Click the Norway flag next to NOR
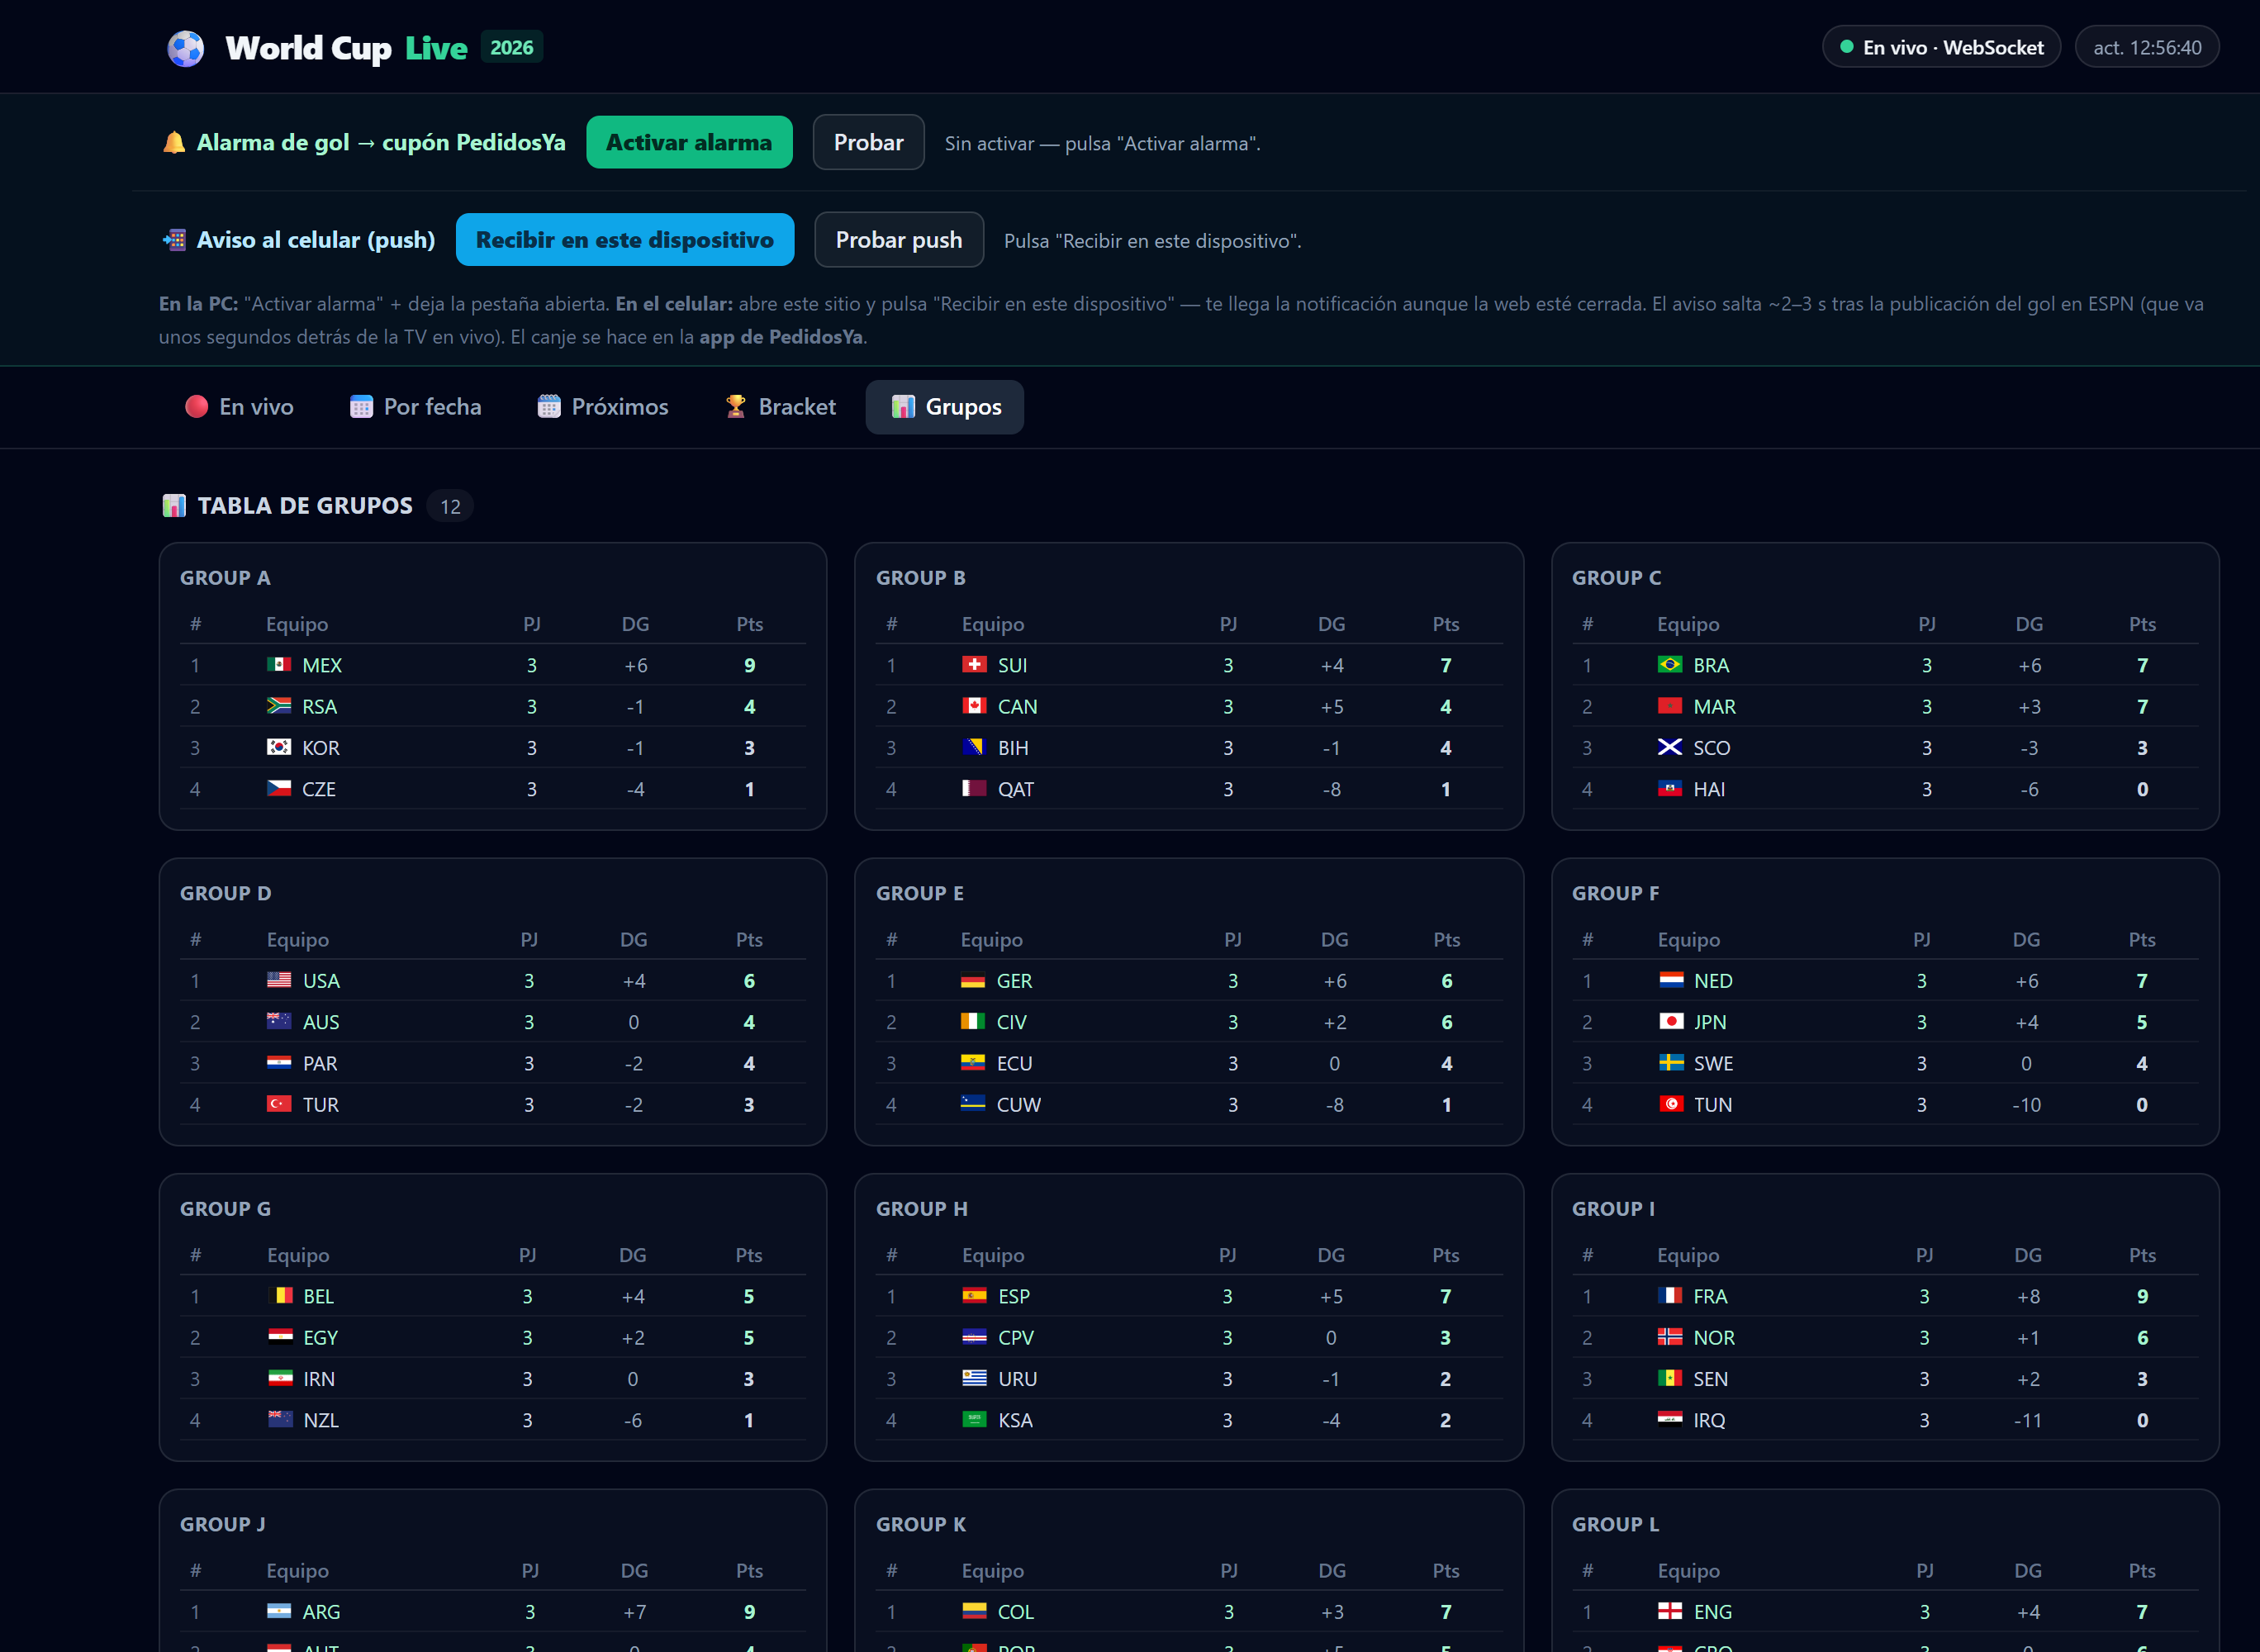This screenshot has height=1652, width=2260. coord(1670,1337)
